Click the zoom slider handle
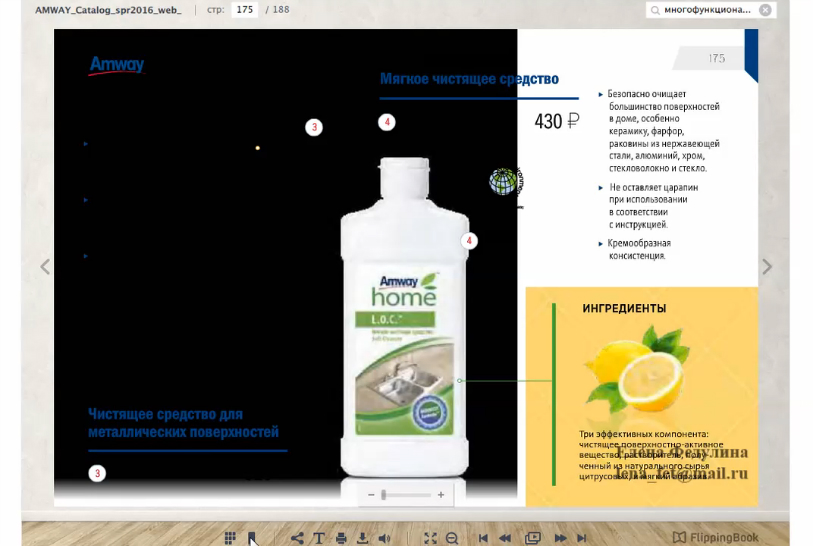Screen dimensions: 813x546 (384, 495)
